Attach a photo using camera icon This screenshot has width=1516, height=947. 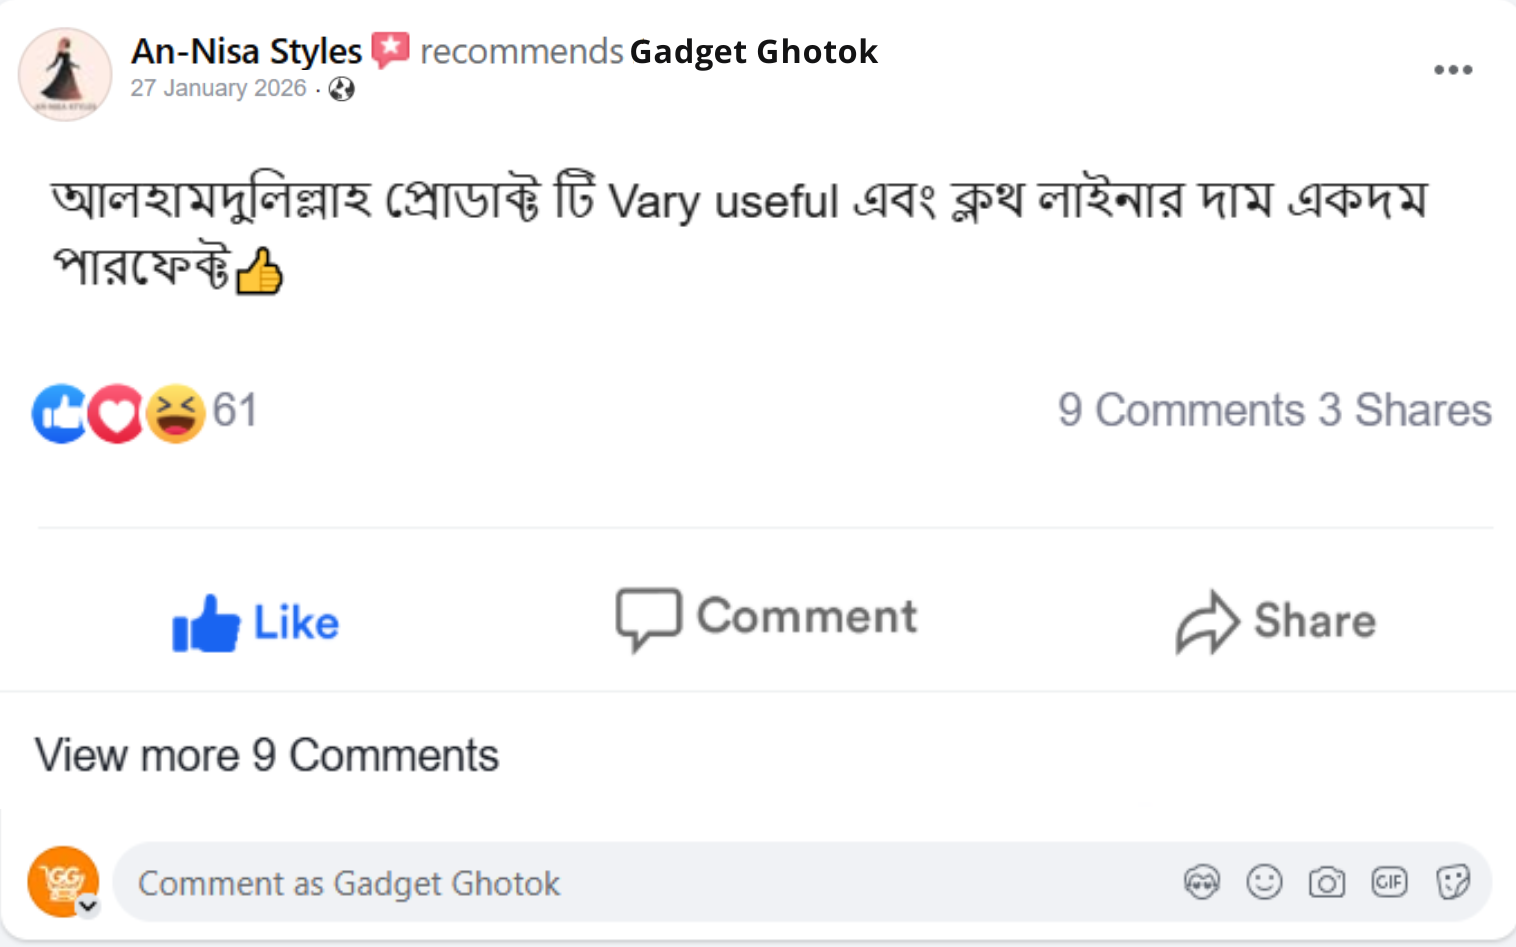click(x=1326, y=882)
